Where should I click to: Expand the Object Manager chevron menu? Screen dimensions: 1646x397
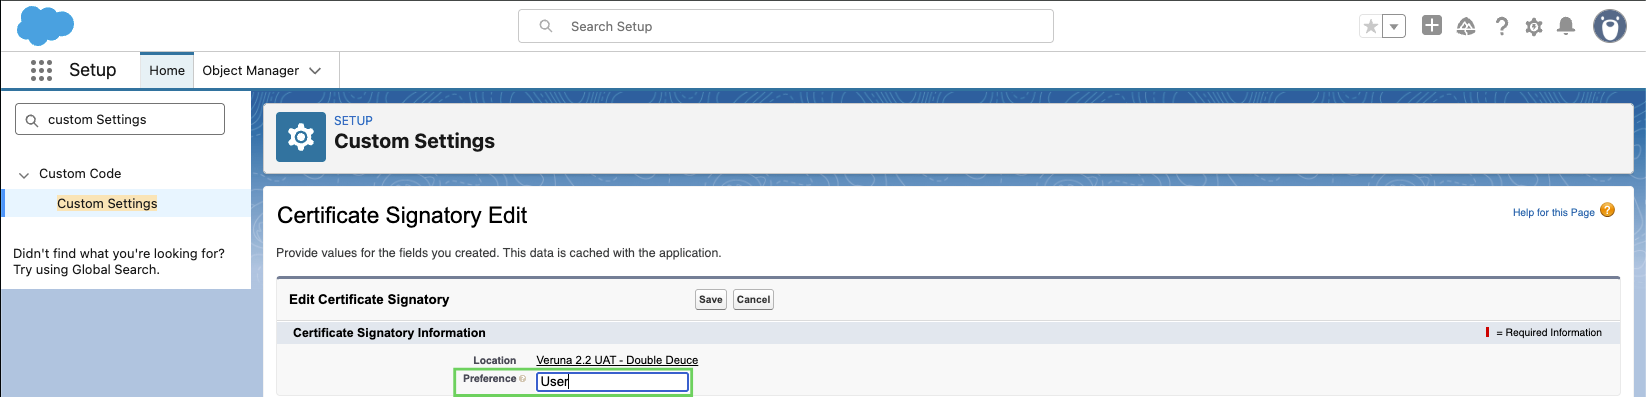point(315,71)
